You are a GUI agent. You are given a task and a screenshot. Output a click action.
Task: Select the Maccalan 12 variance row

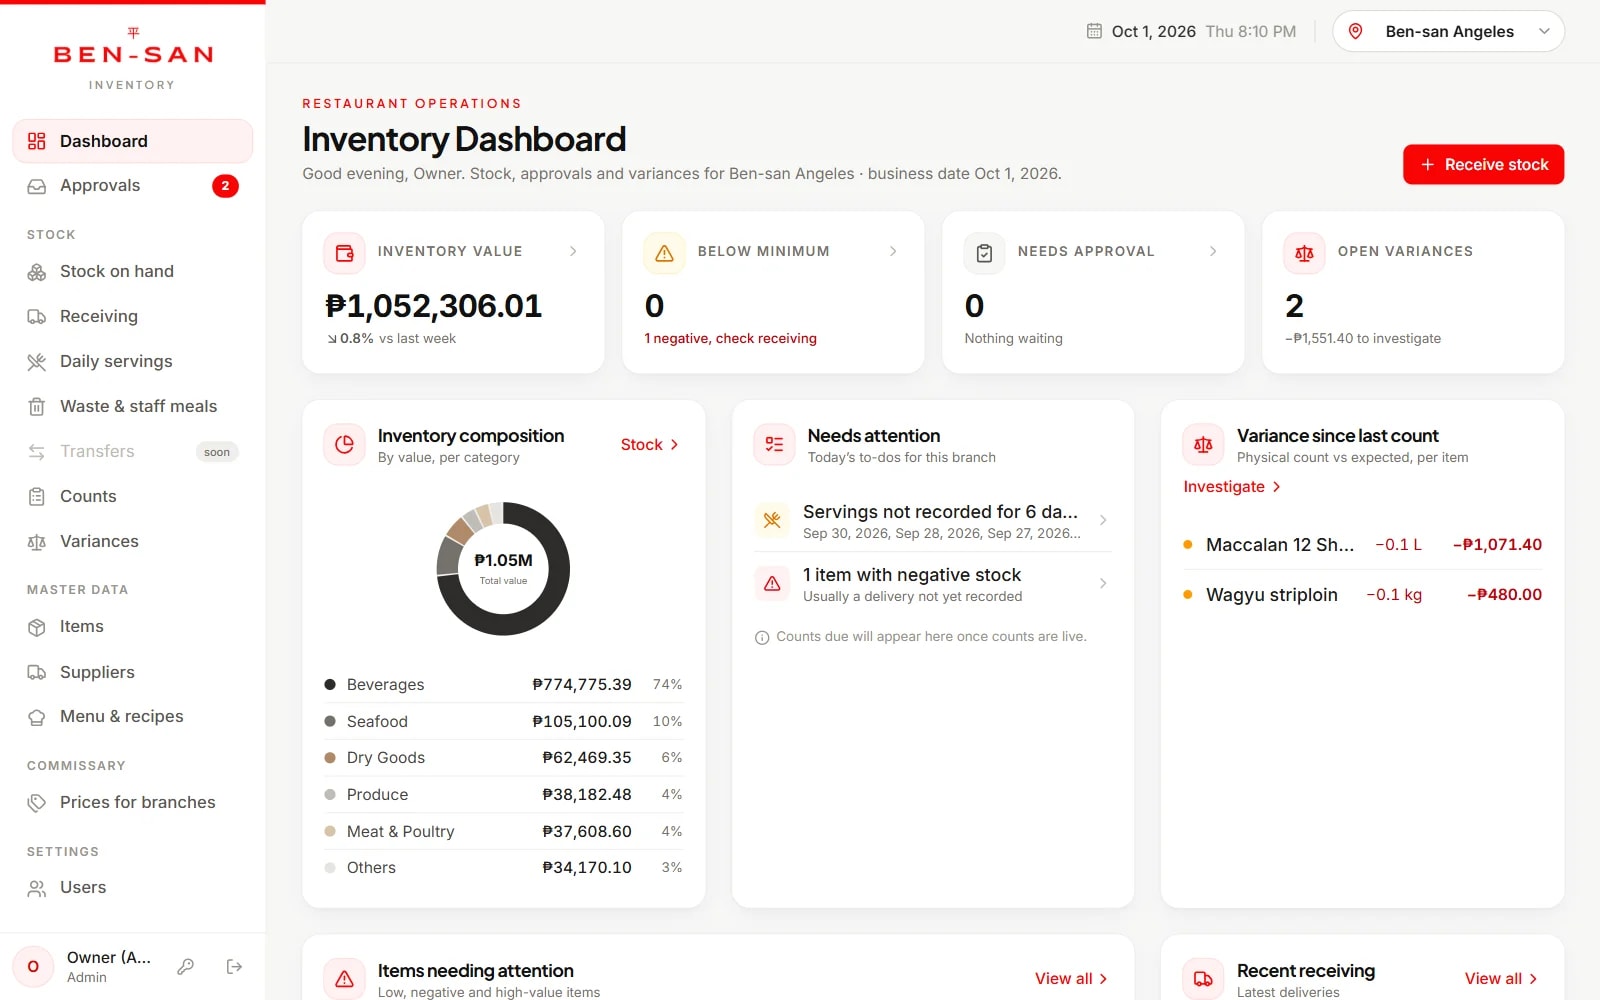1362,545
